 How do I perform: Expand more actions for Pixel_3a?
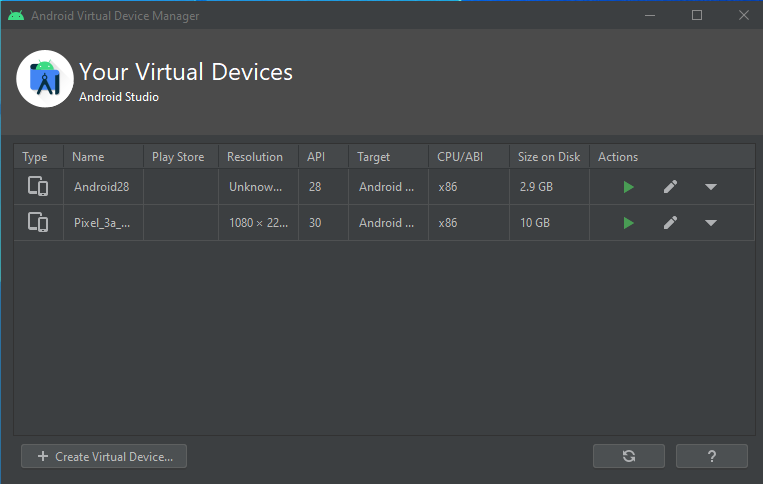(x=710, y=223)
